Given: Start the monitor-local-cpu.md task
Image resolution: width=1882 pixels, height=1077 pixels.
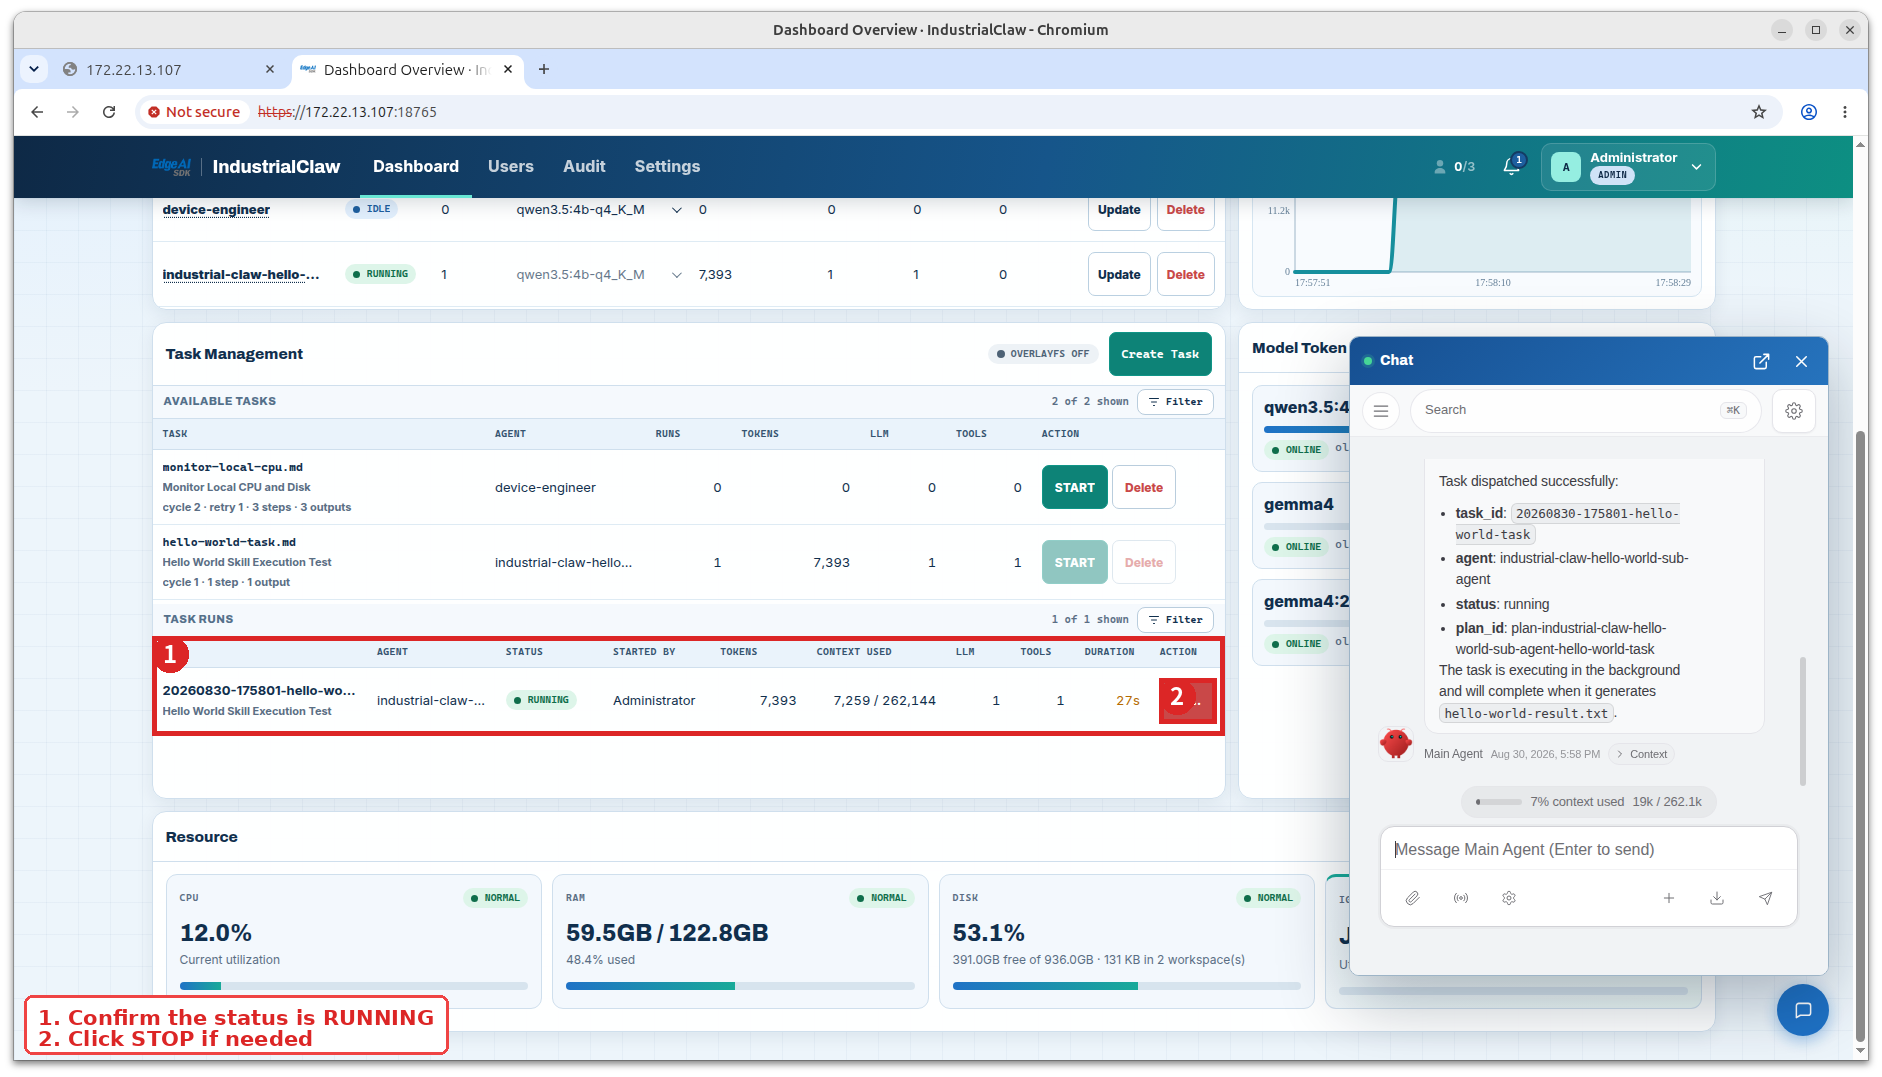Looking at the screenshot, I should (x=1074, y=487).
